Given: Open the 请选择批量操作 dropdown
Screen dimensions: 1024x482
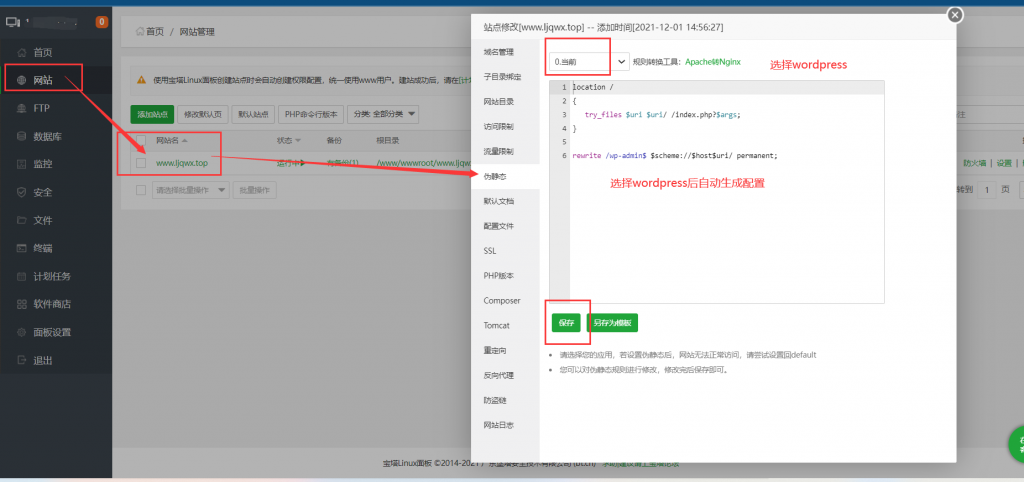Looking at the screenshot, I should [189, 189].
